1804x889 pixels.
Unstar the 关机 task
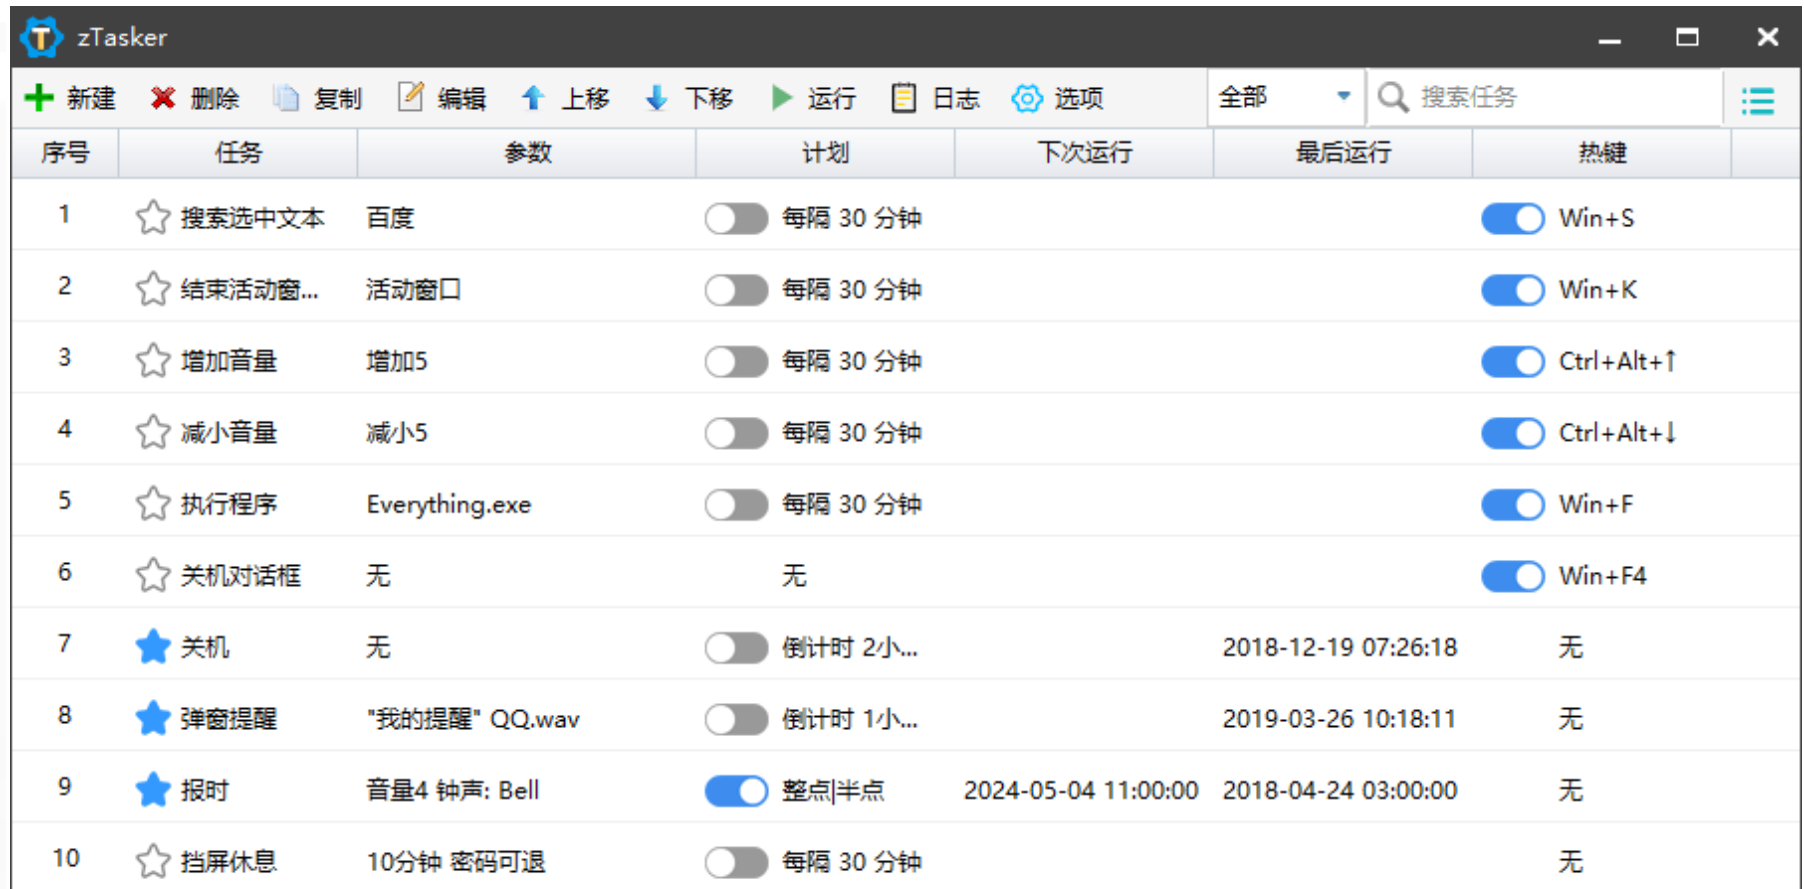(153, 647)
